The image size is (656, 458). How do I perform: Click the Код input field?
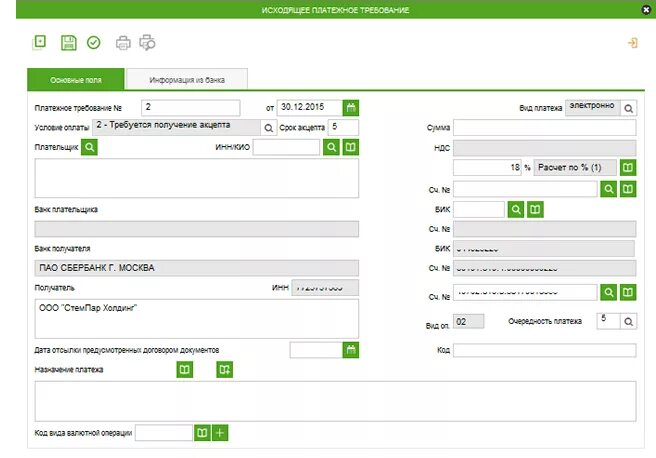click(544, 350)
